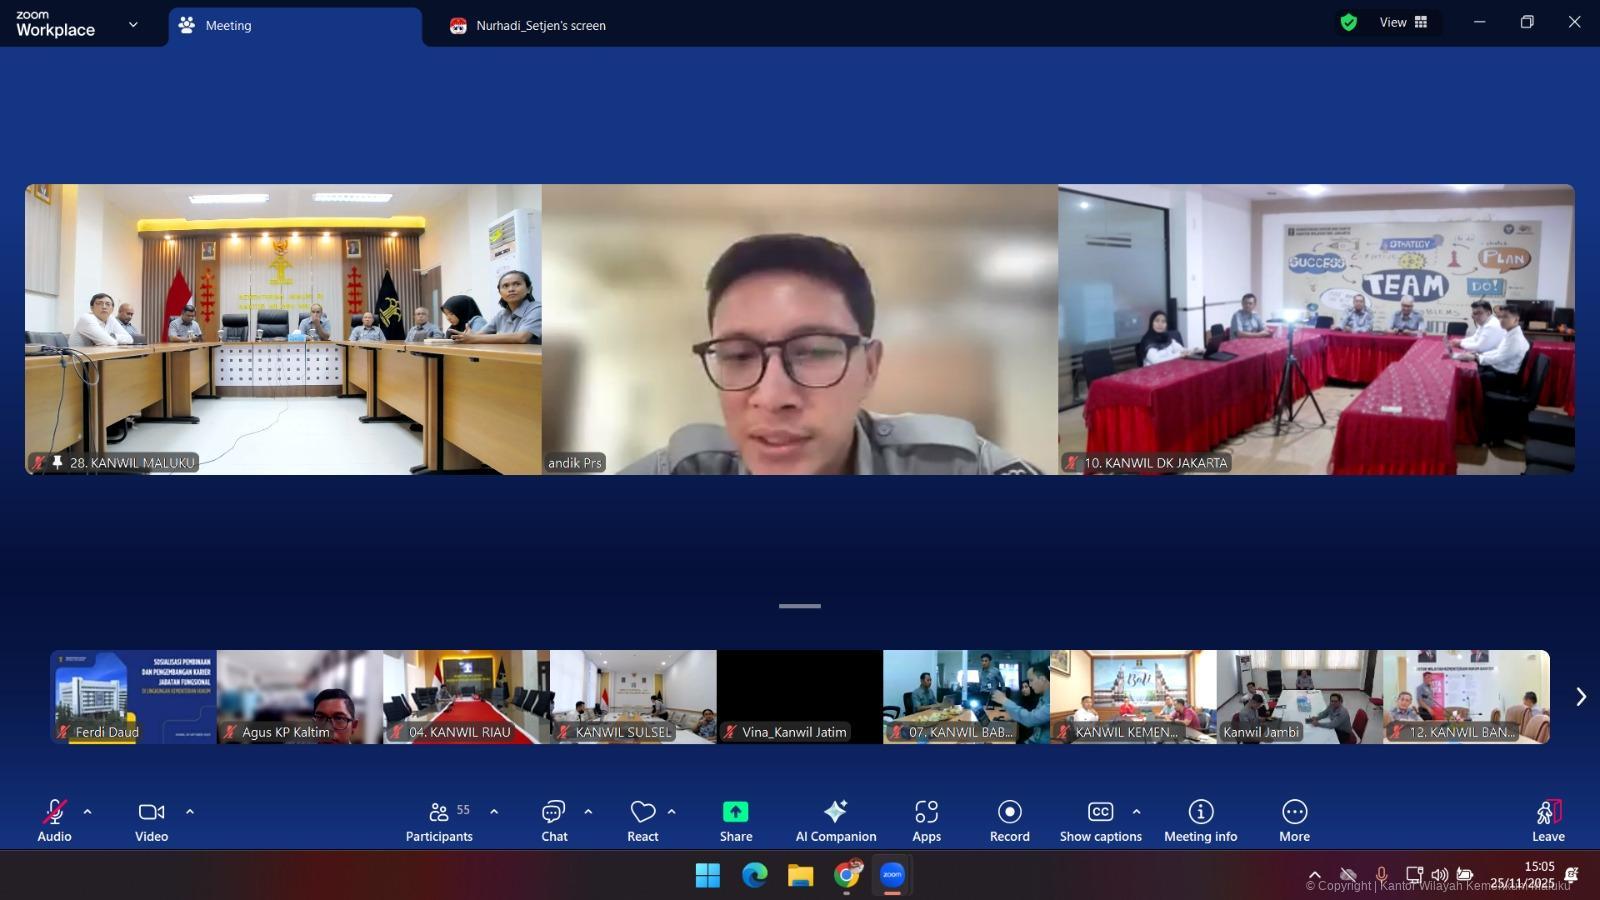Open the More options menu
This screenshot has width=1600, height=900.
(x=1294, y=821)
